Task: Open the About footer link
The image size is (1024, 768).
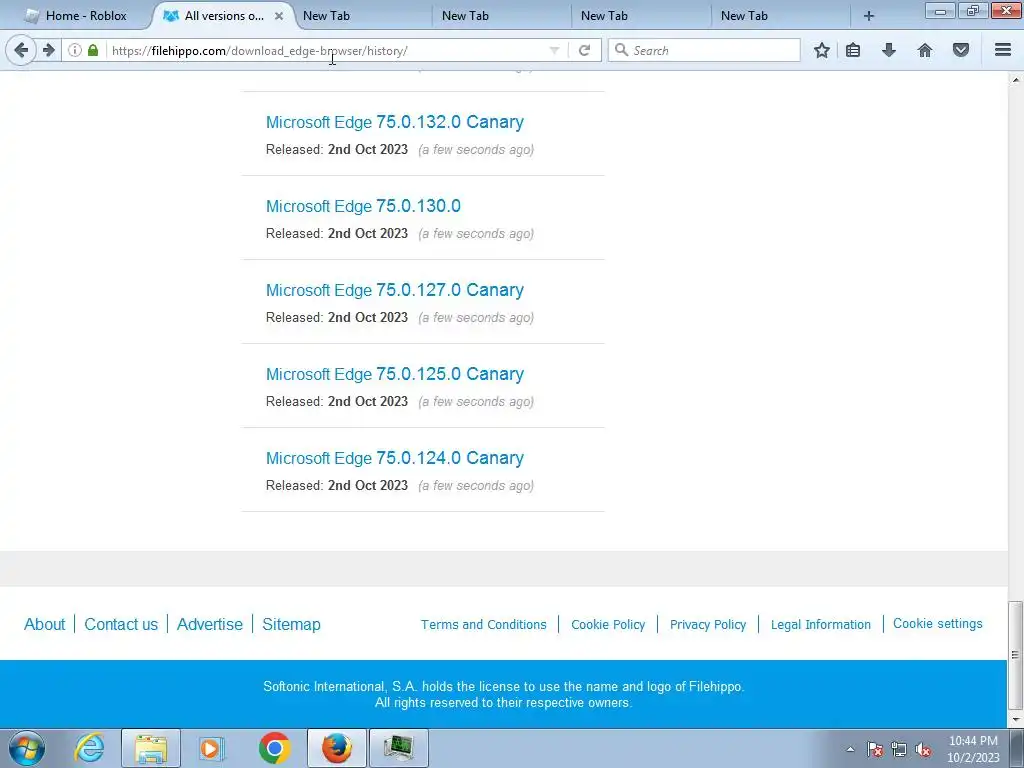Action: [44, 624]
